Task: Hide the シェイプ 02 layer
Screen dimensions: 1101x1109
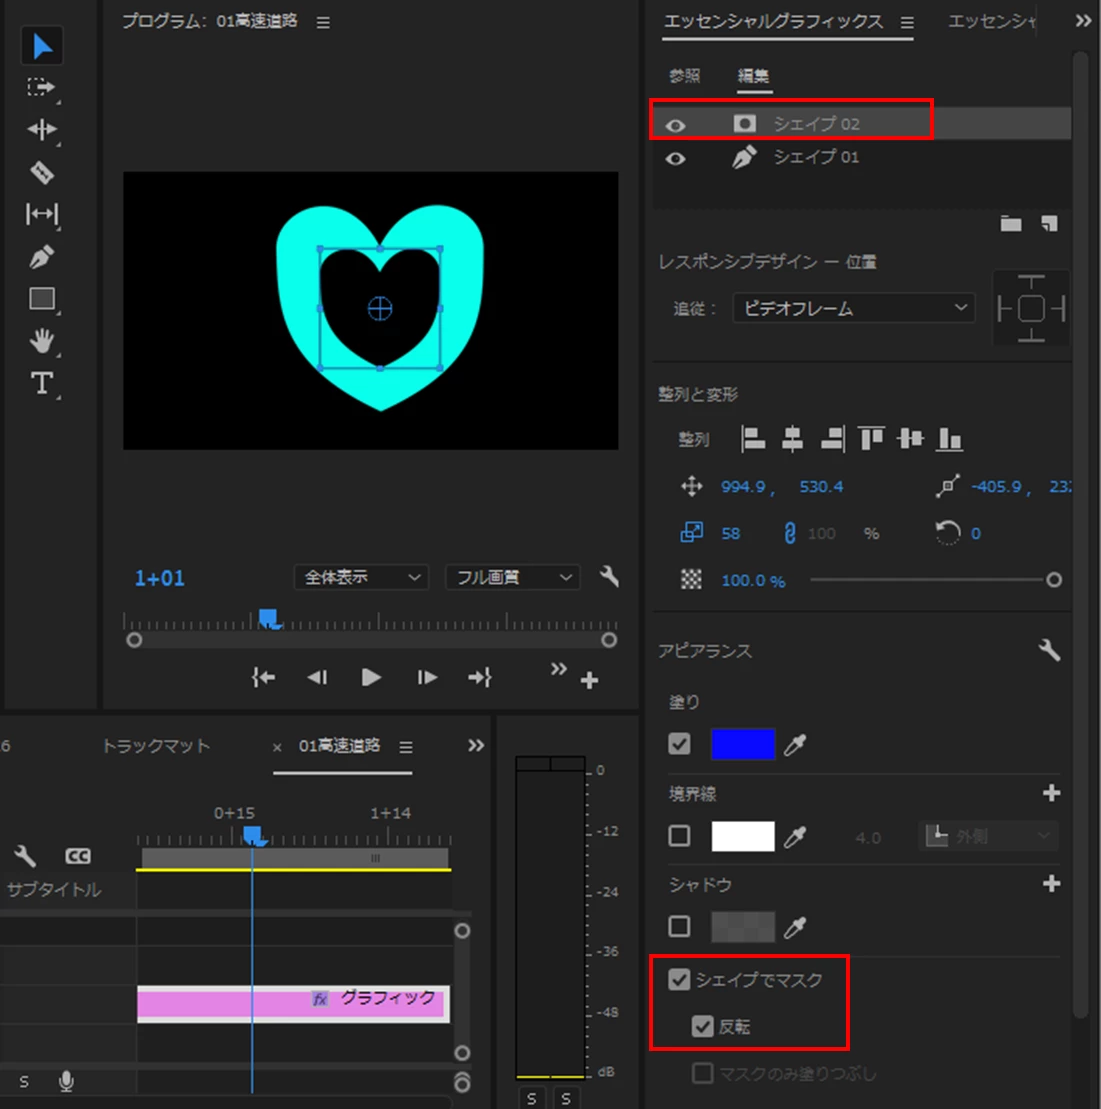Action: click(675, 125)
